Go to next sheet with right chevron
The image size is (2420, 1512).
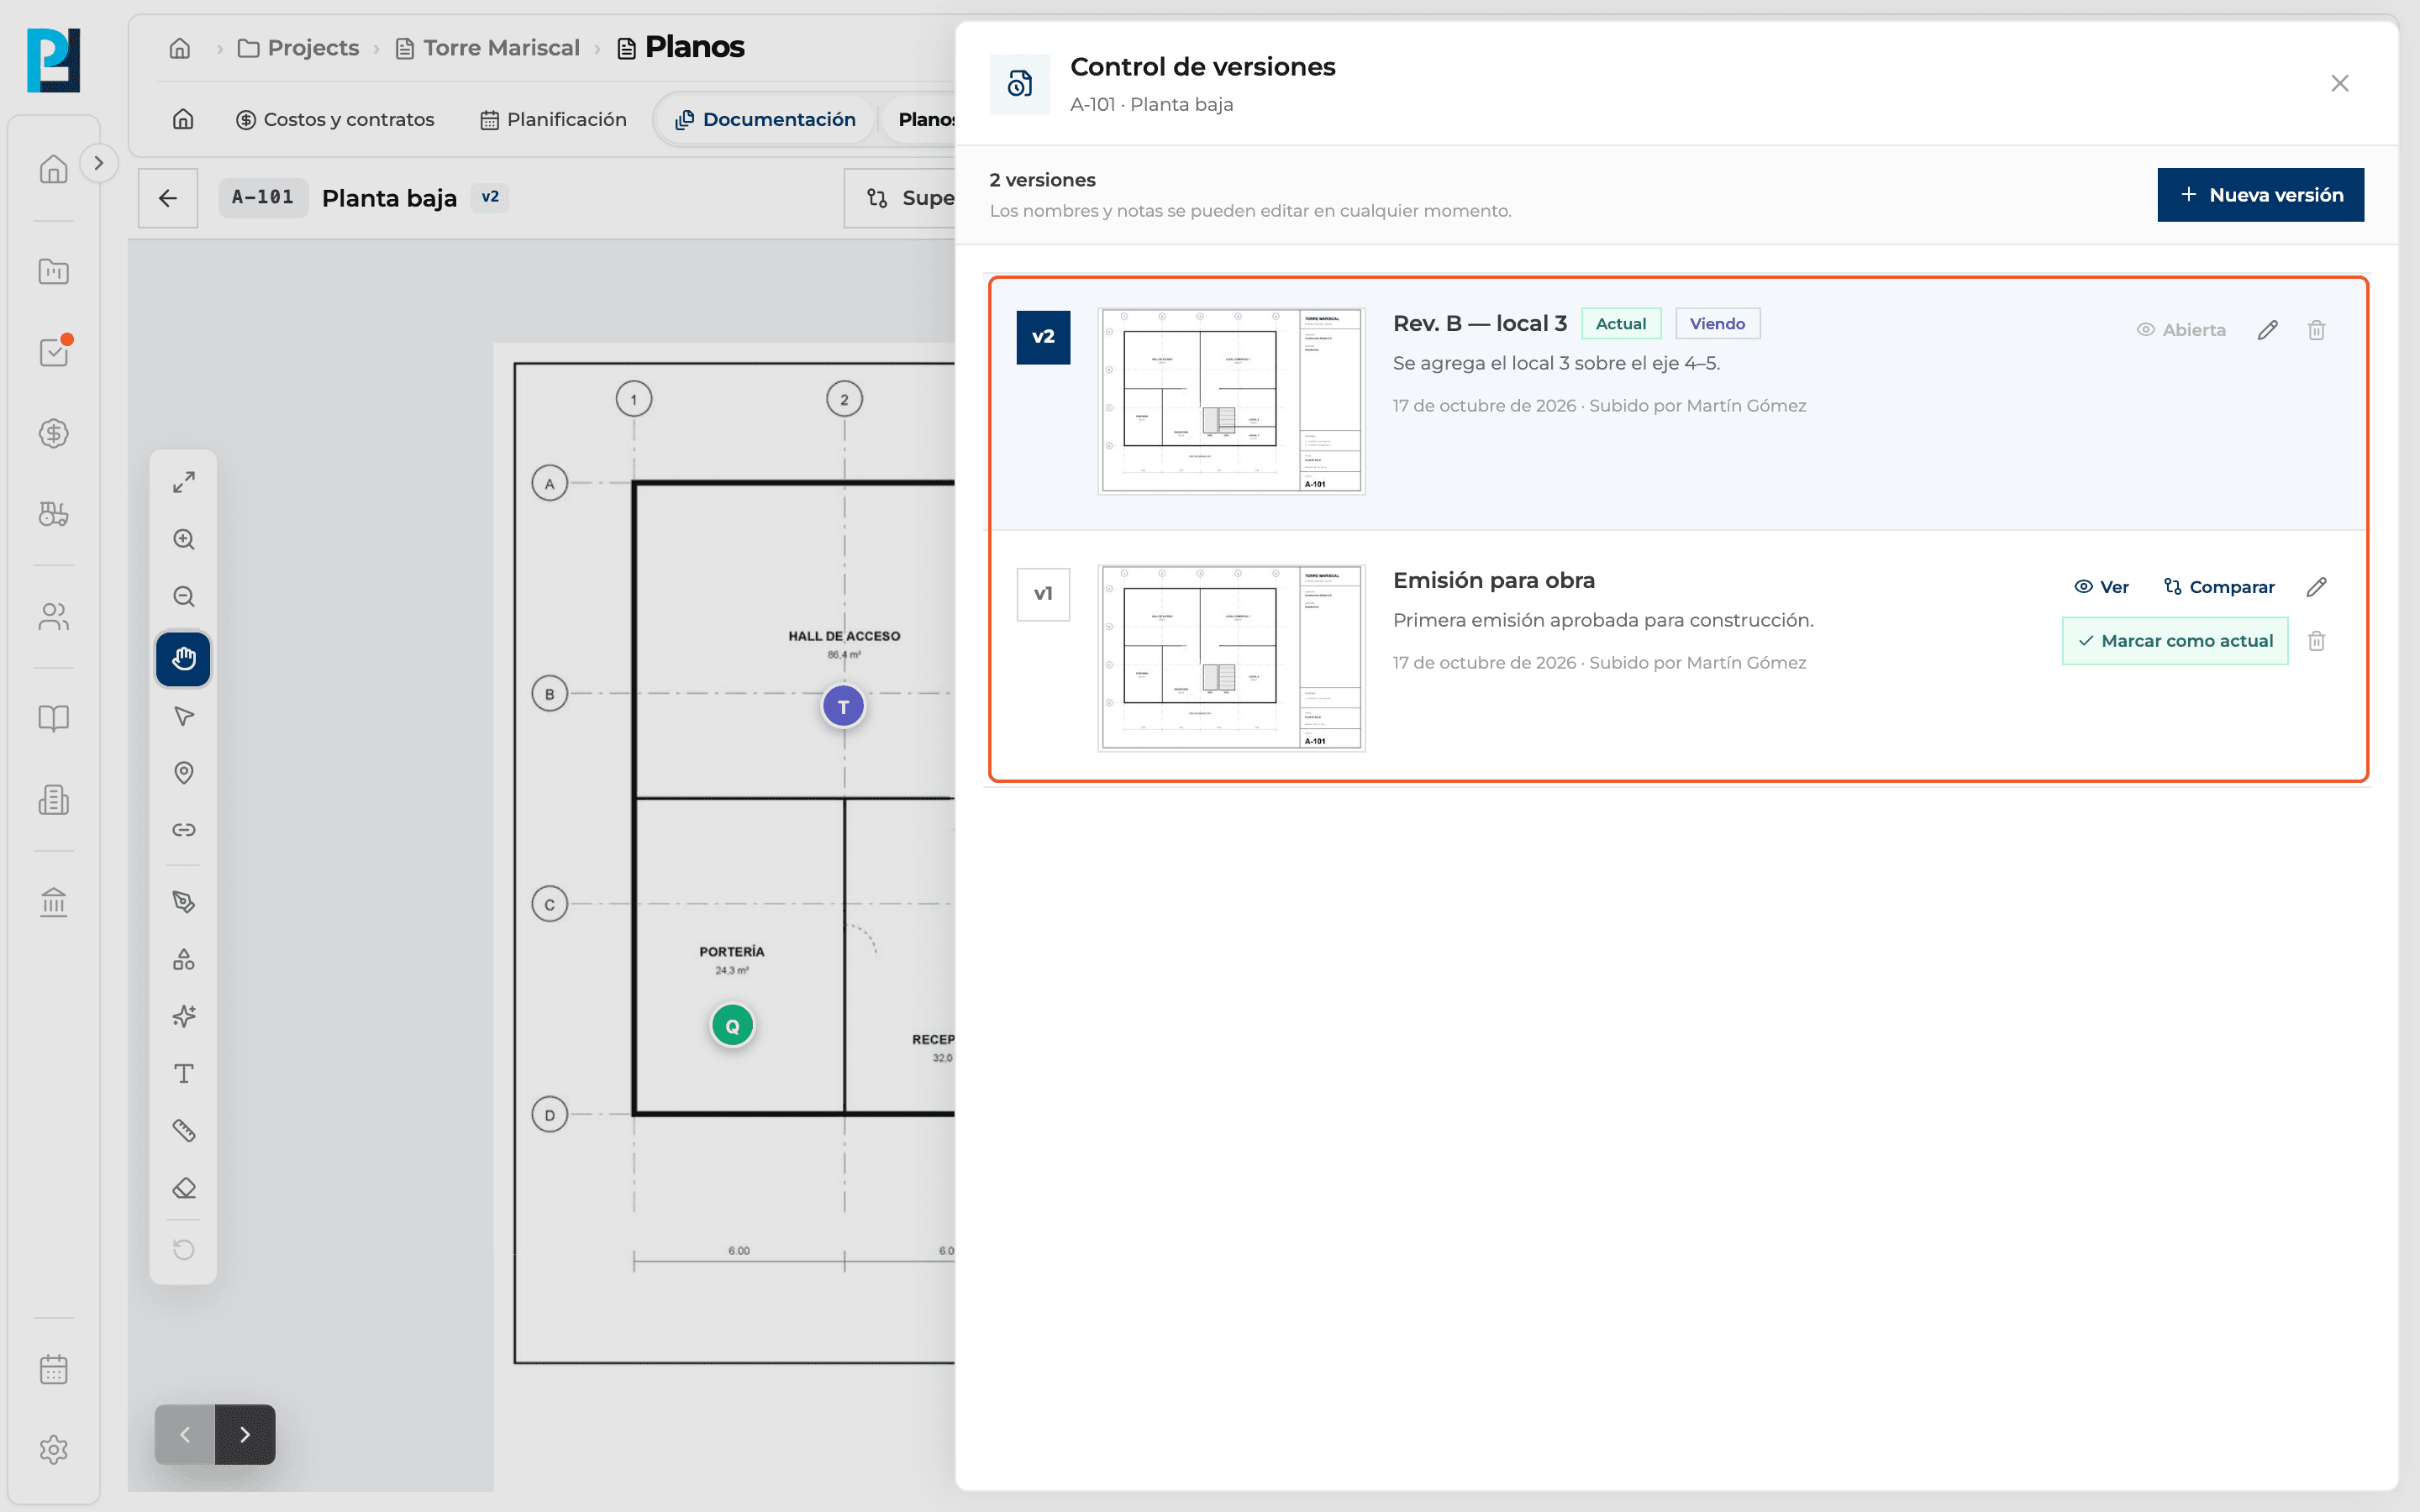(x=245, y=1434)
